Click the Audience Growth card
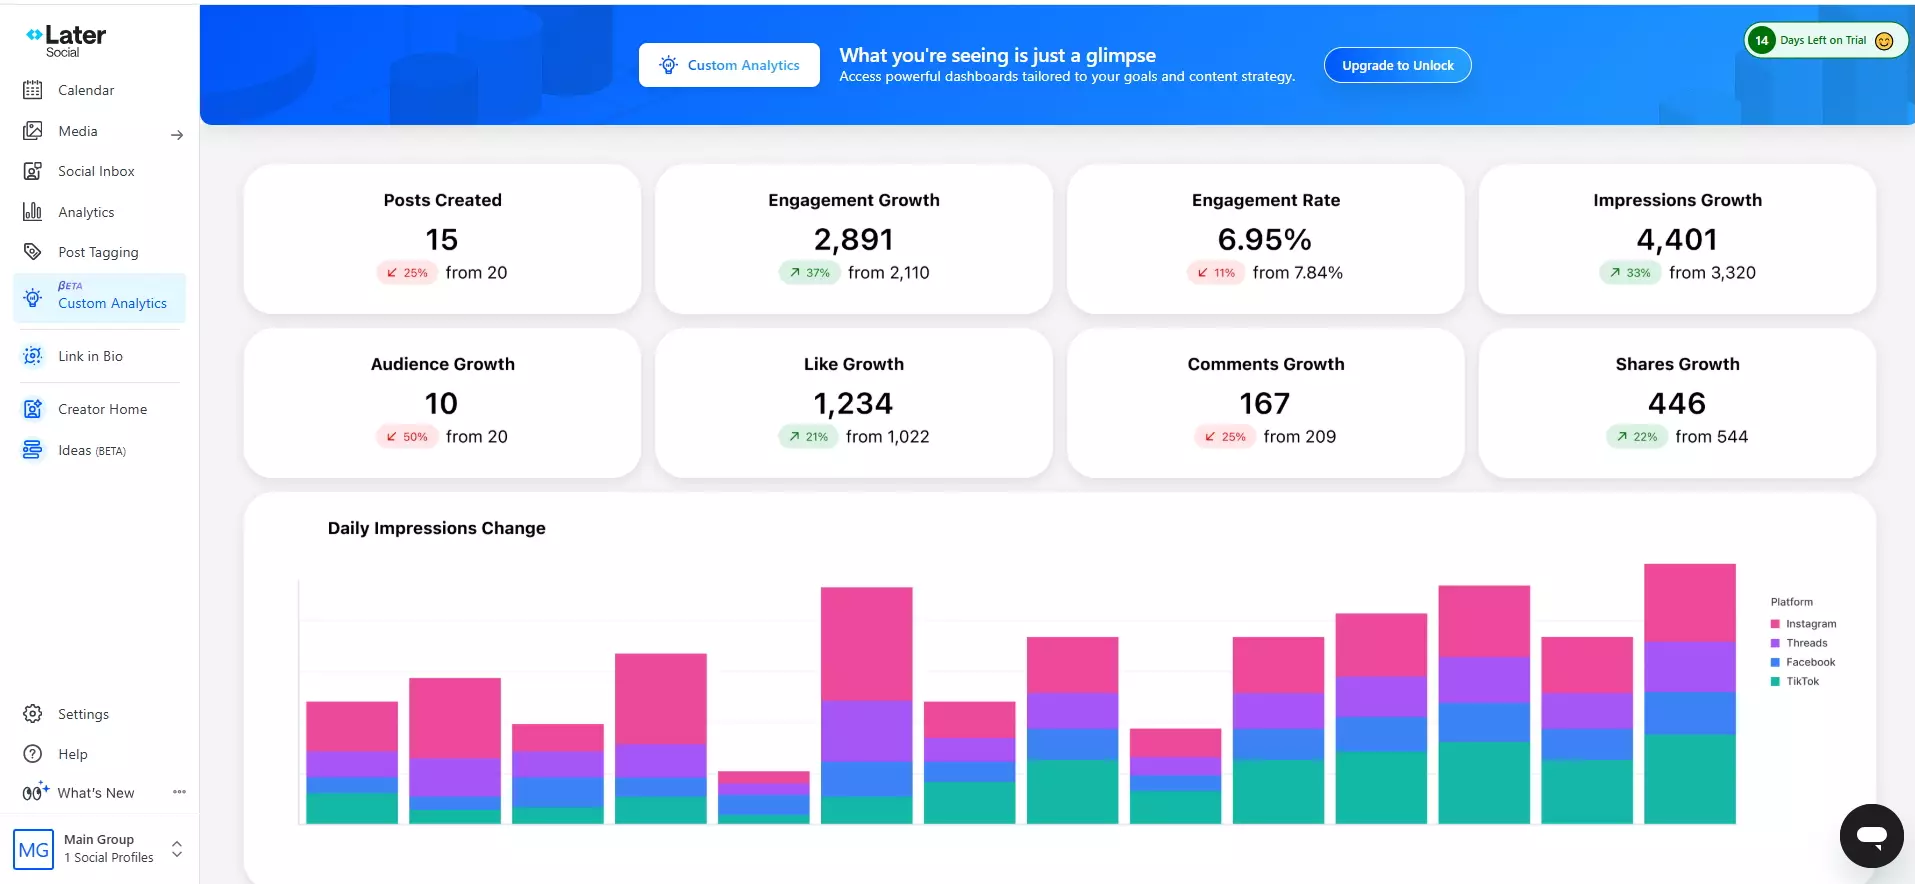 tap(442, 403)
